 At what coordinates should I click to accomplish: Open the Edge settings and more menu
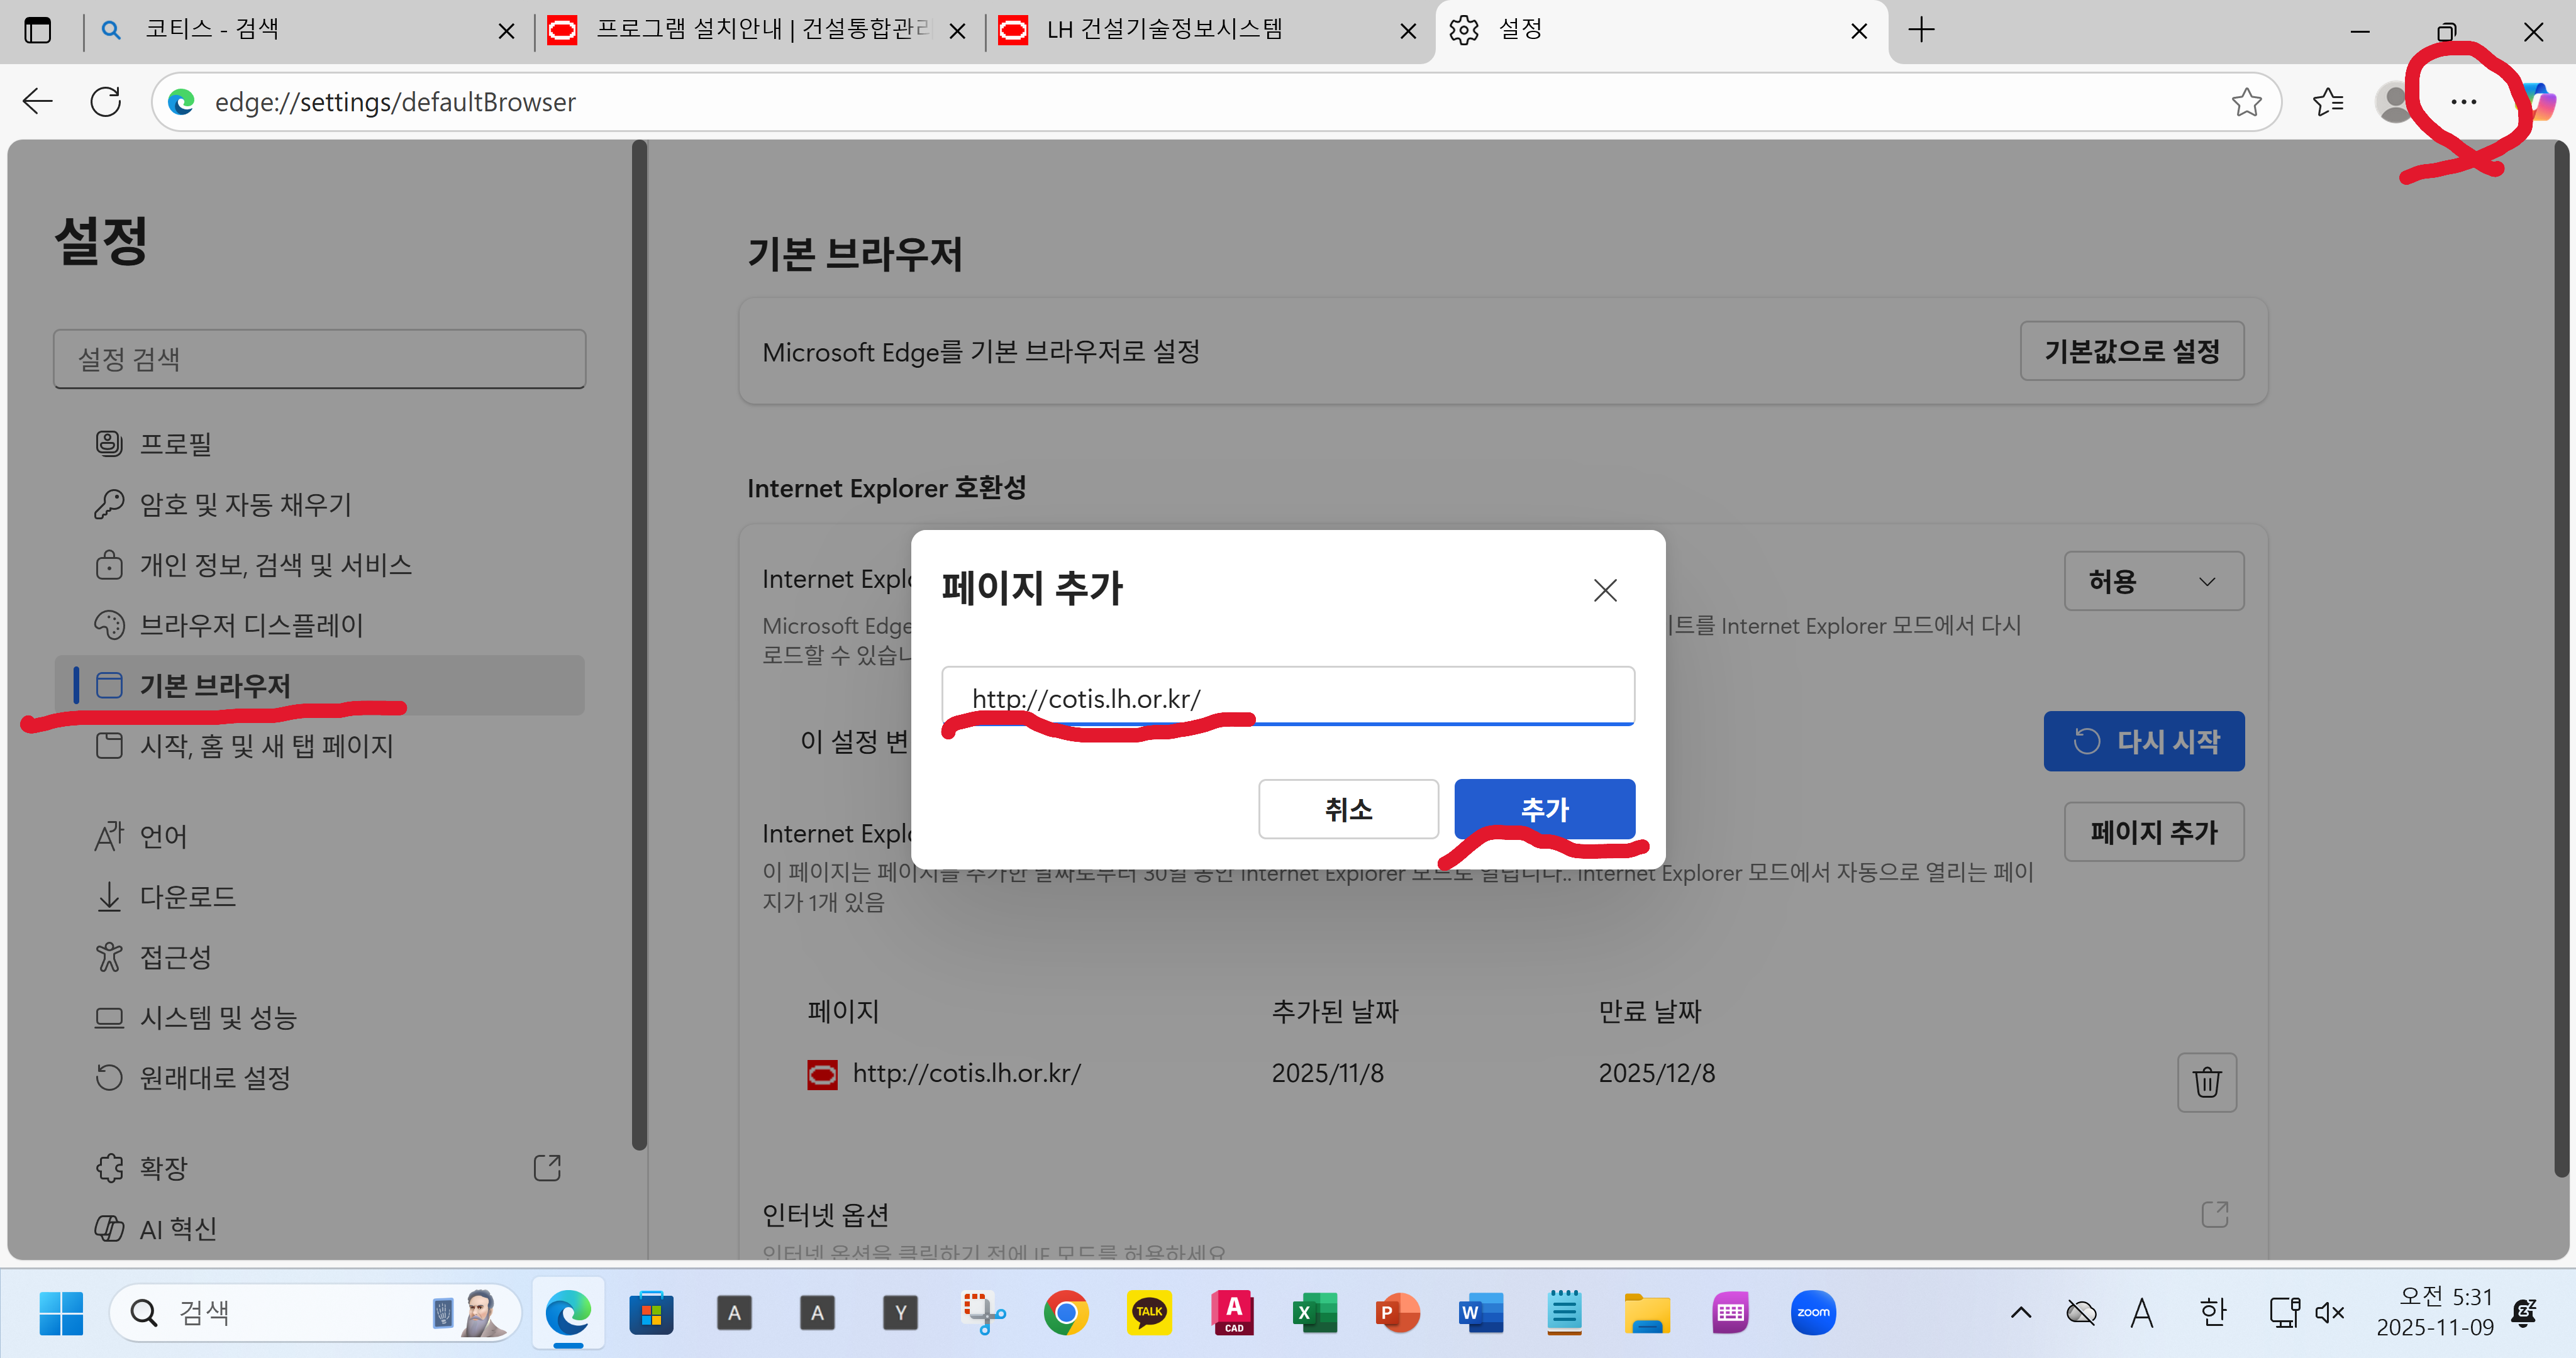(x=2463, y=102)
